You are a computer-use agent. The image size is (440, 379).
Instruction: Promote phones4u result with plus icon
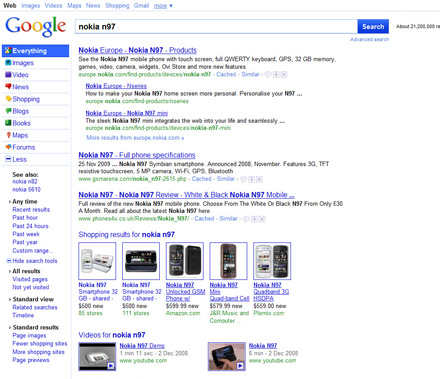pos(254,219)
